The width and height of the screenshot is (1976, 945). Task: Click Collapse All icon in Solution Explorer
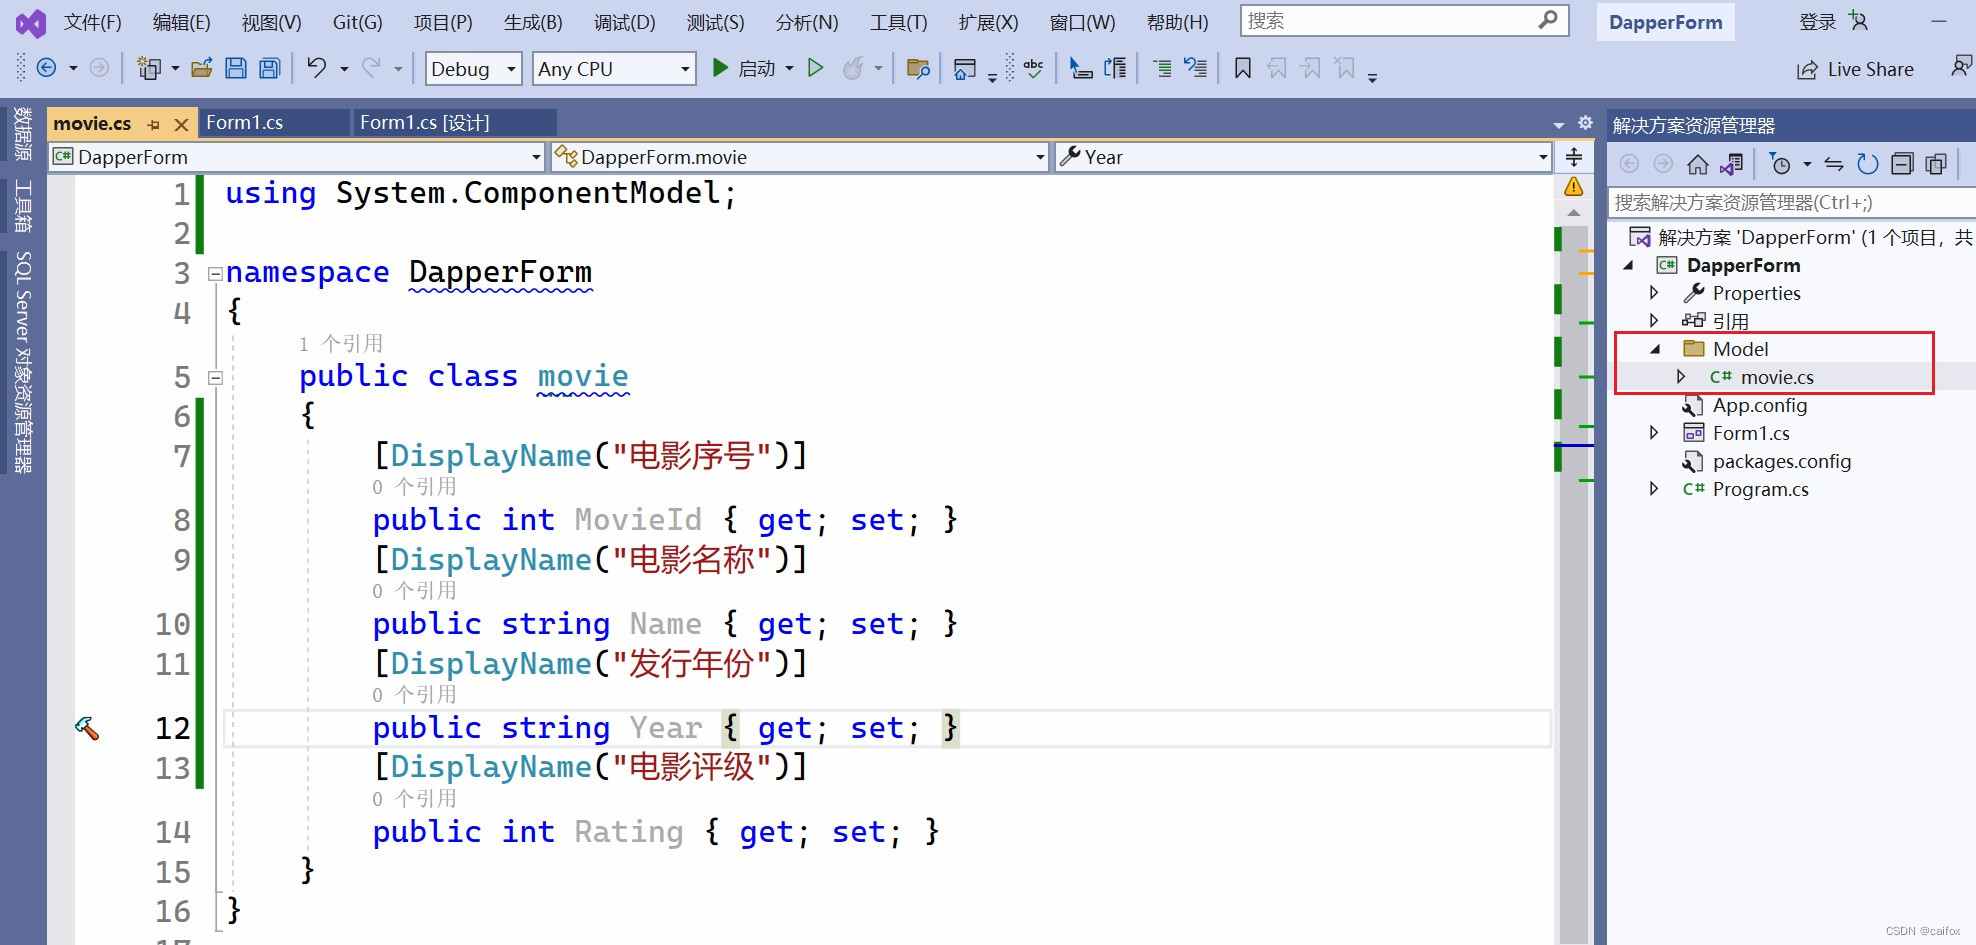pos(1902,164)
